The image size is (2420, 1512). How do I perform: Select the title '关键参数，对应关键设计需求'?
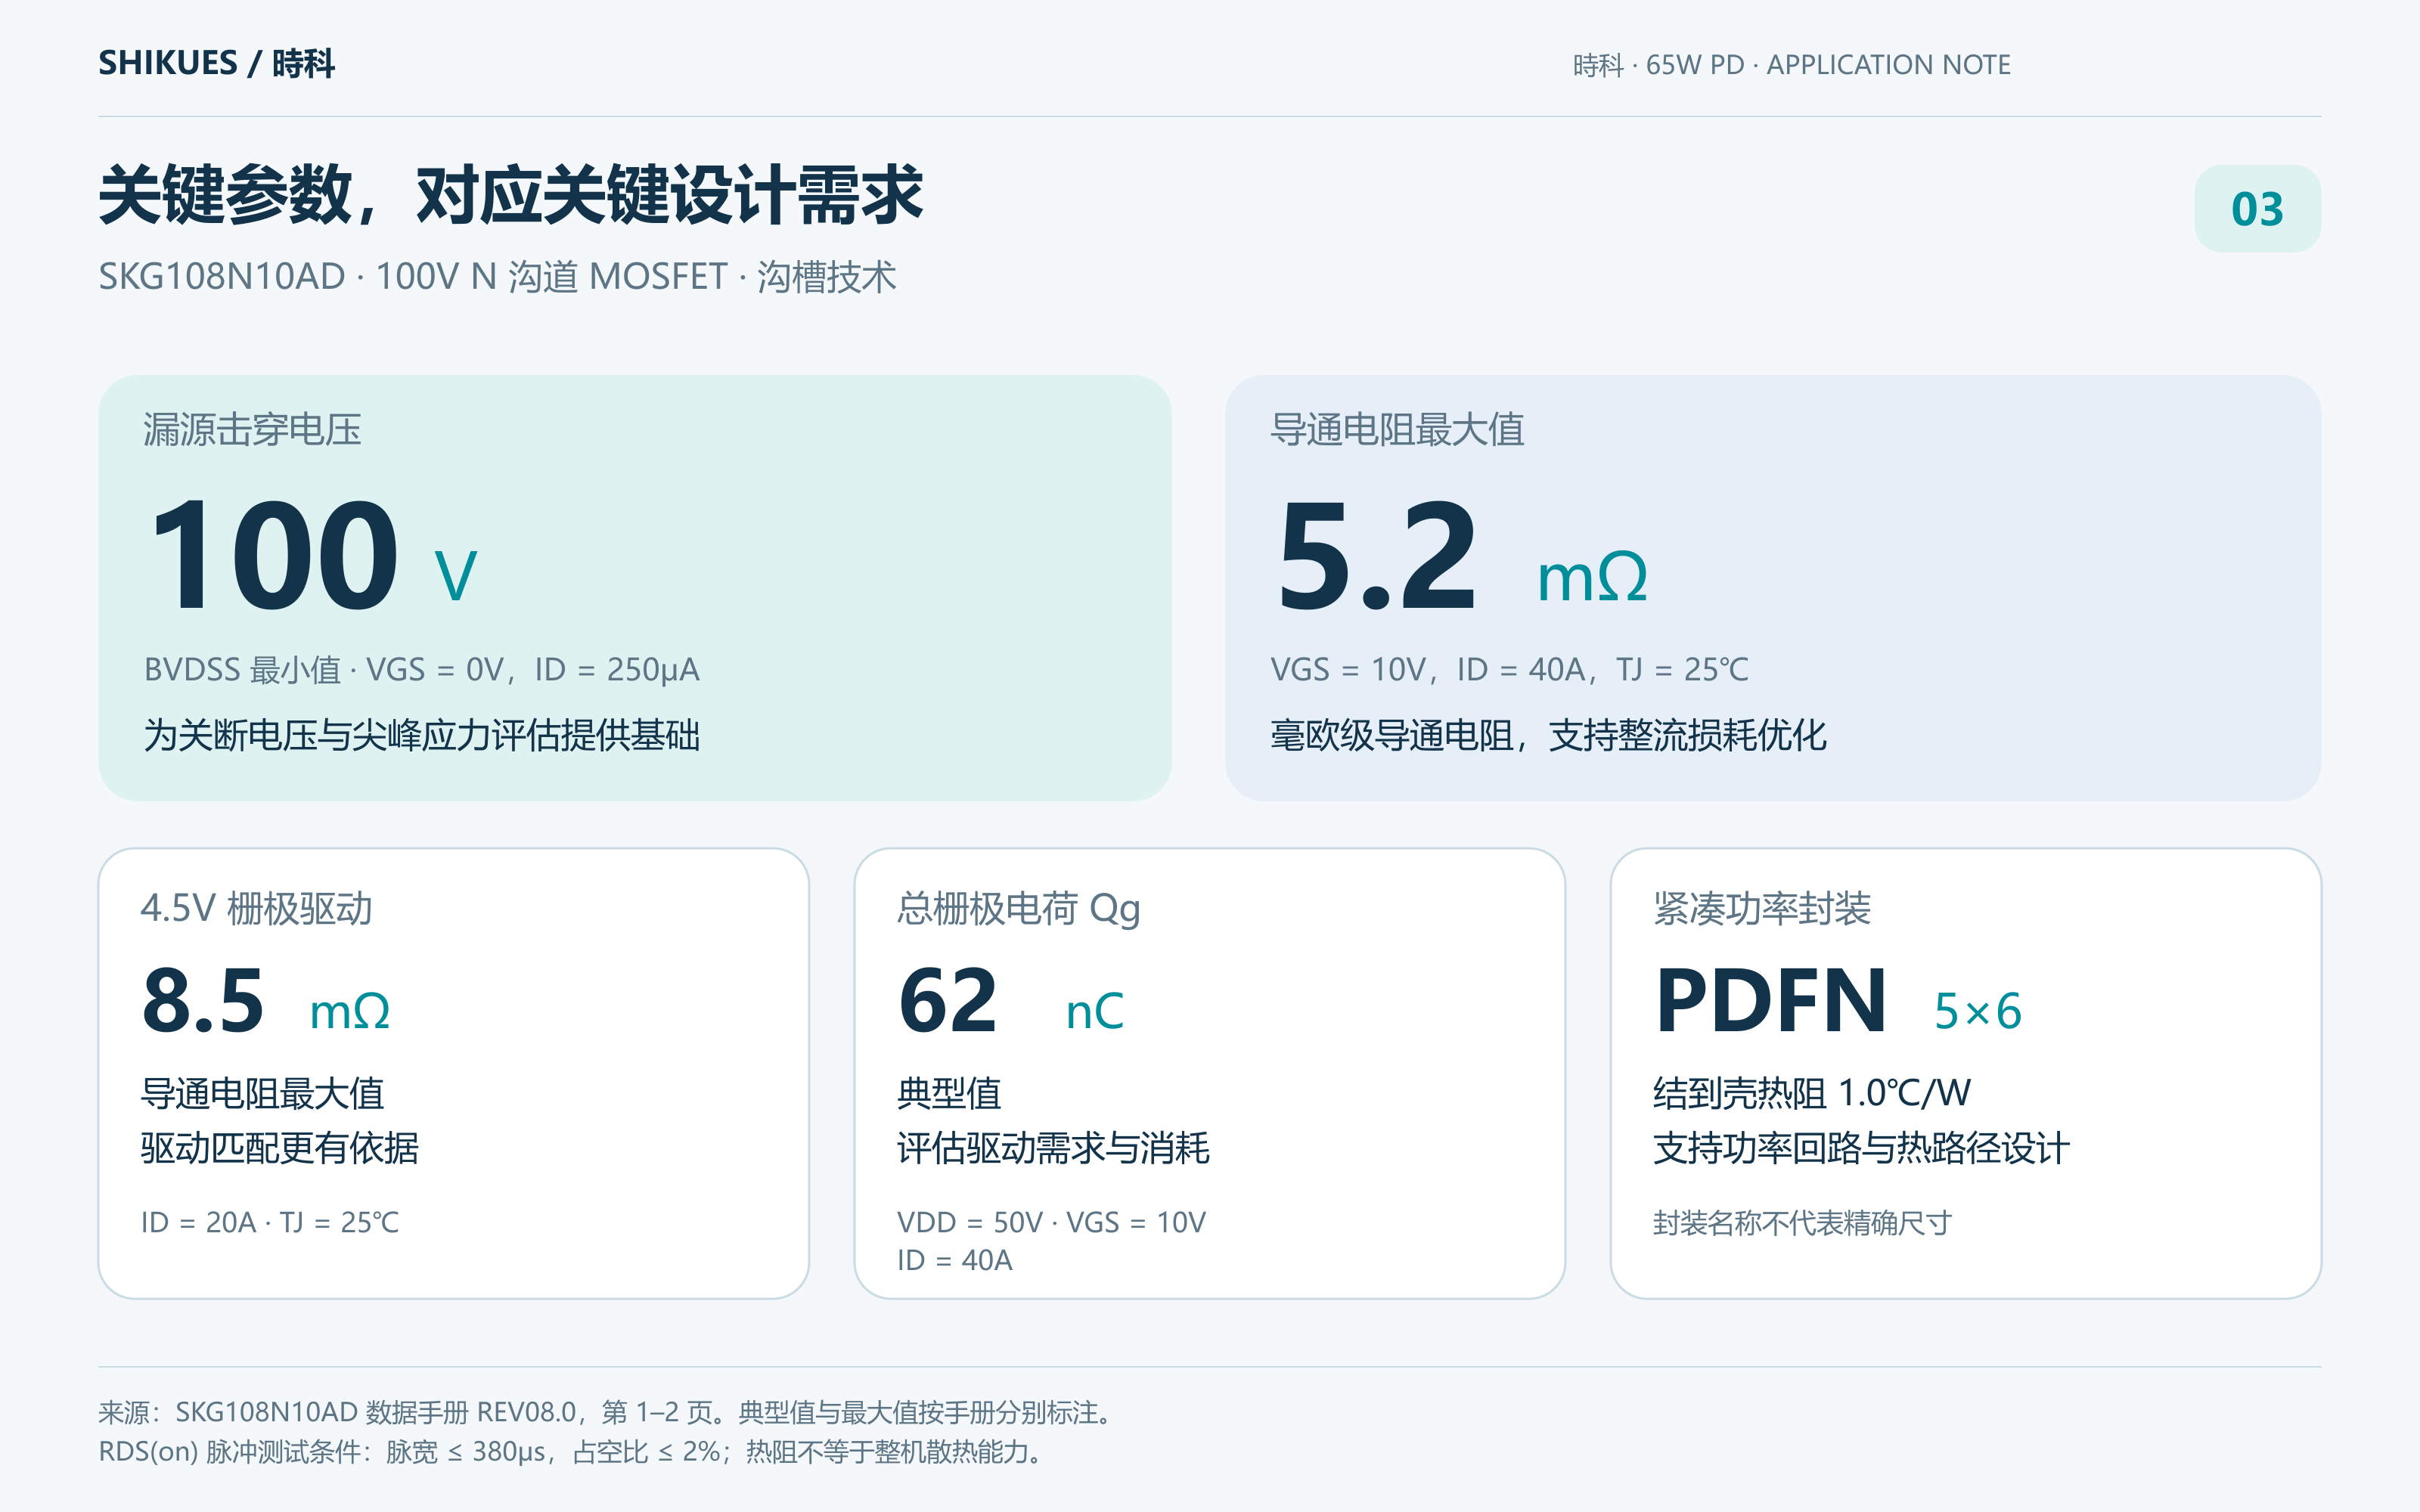[510, 194]
